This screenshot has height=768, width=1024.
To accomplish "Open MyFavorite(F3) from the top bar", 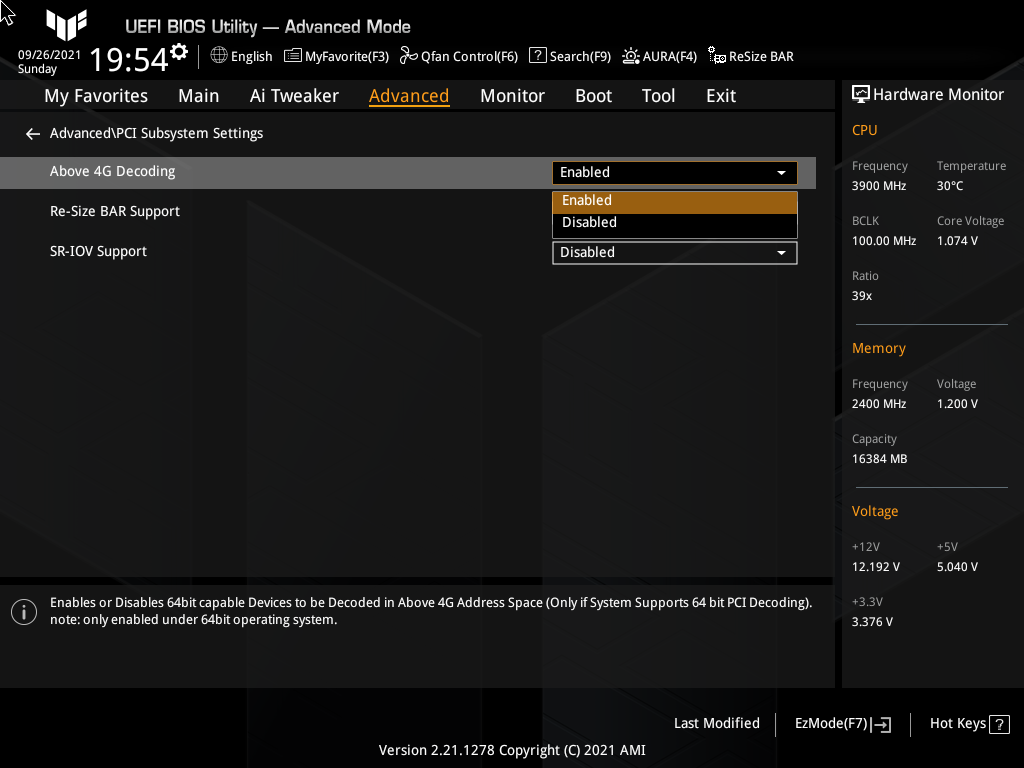I will coord(336,56).
